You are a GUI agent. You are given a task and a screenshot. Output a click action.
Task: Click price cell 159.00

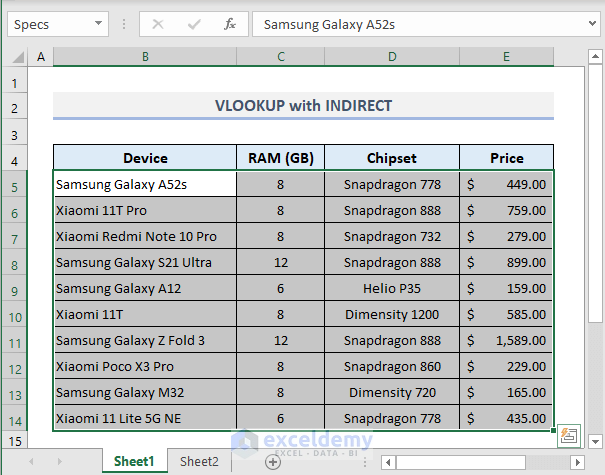(x=507, y=288)
